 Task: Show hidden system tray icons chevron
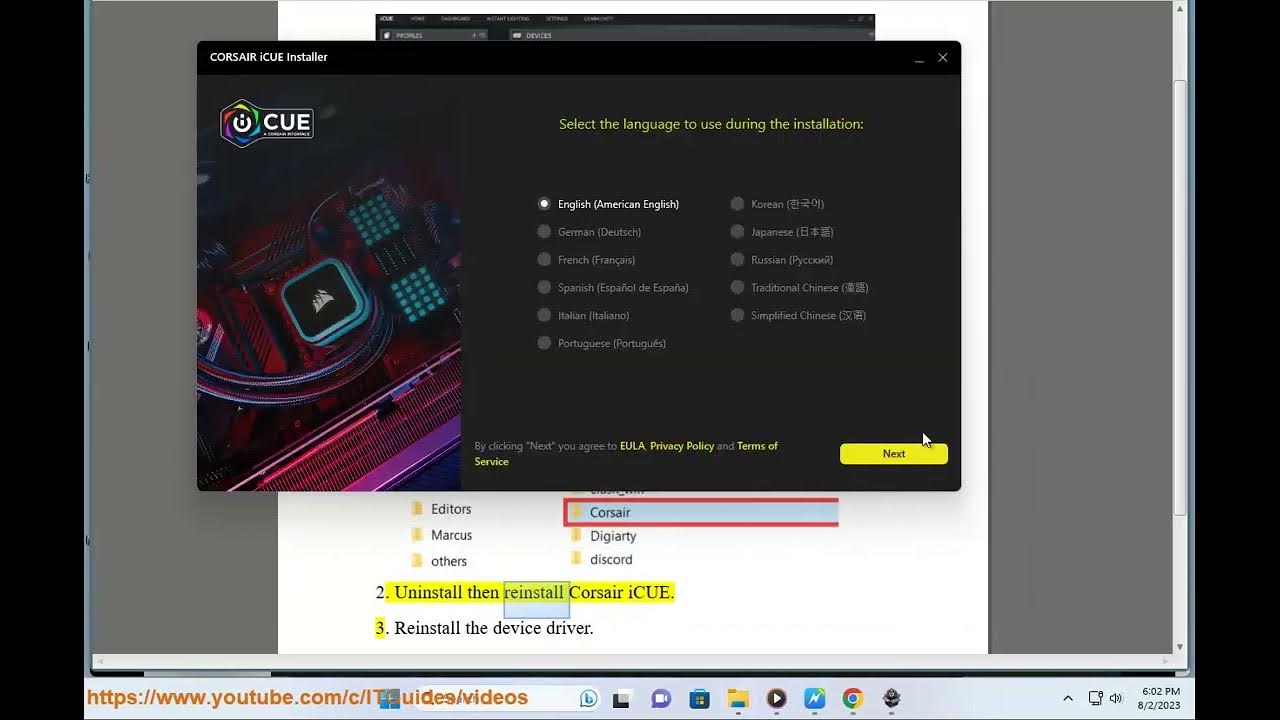1068,698
